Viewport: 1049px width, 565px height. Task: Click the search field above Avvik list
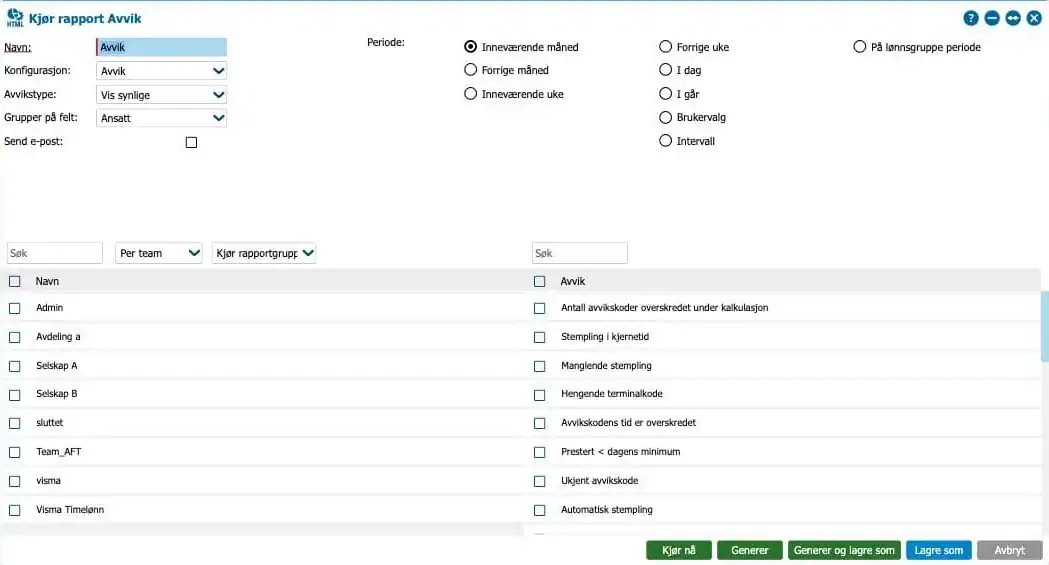click(580, 253)
